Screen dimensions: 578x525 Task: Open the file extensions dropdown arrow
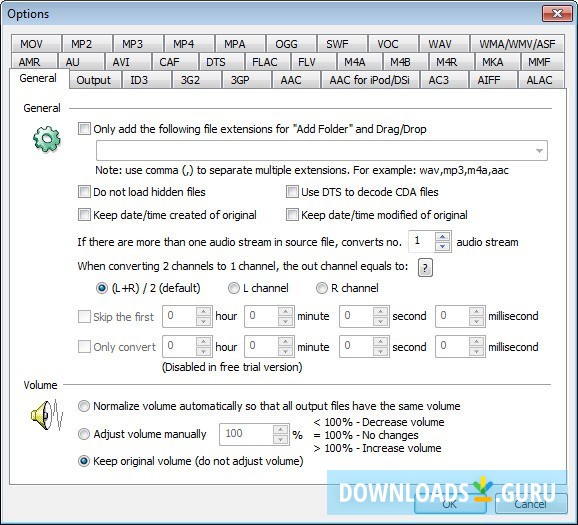coord(539,151)
